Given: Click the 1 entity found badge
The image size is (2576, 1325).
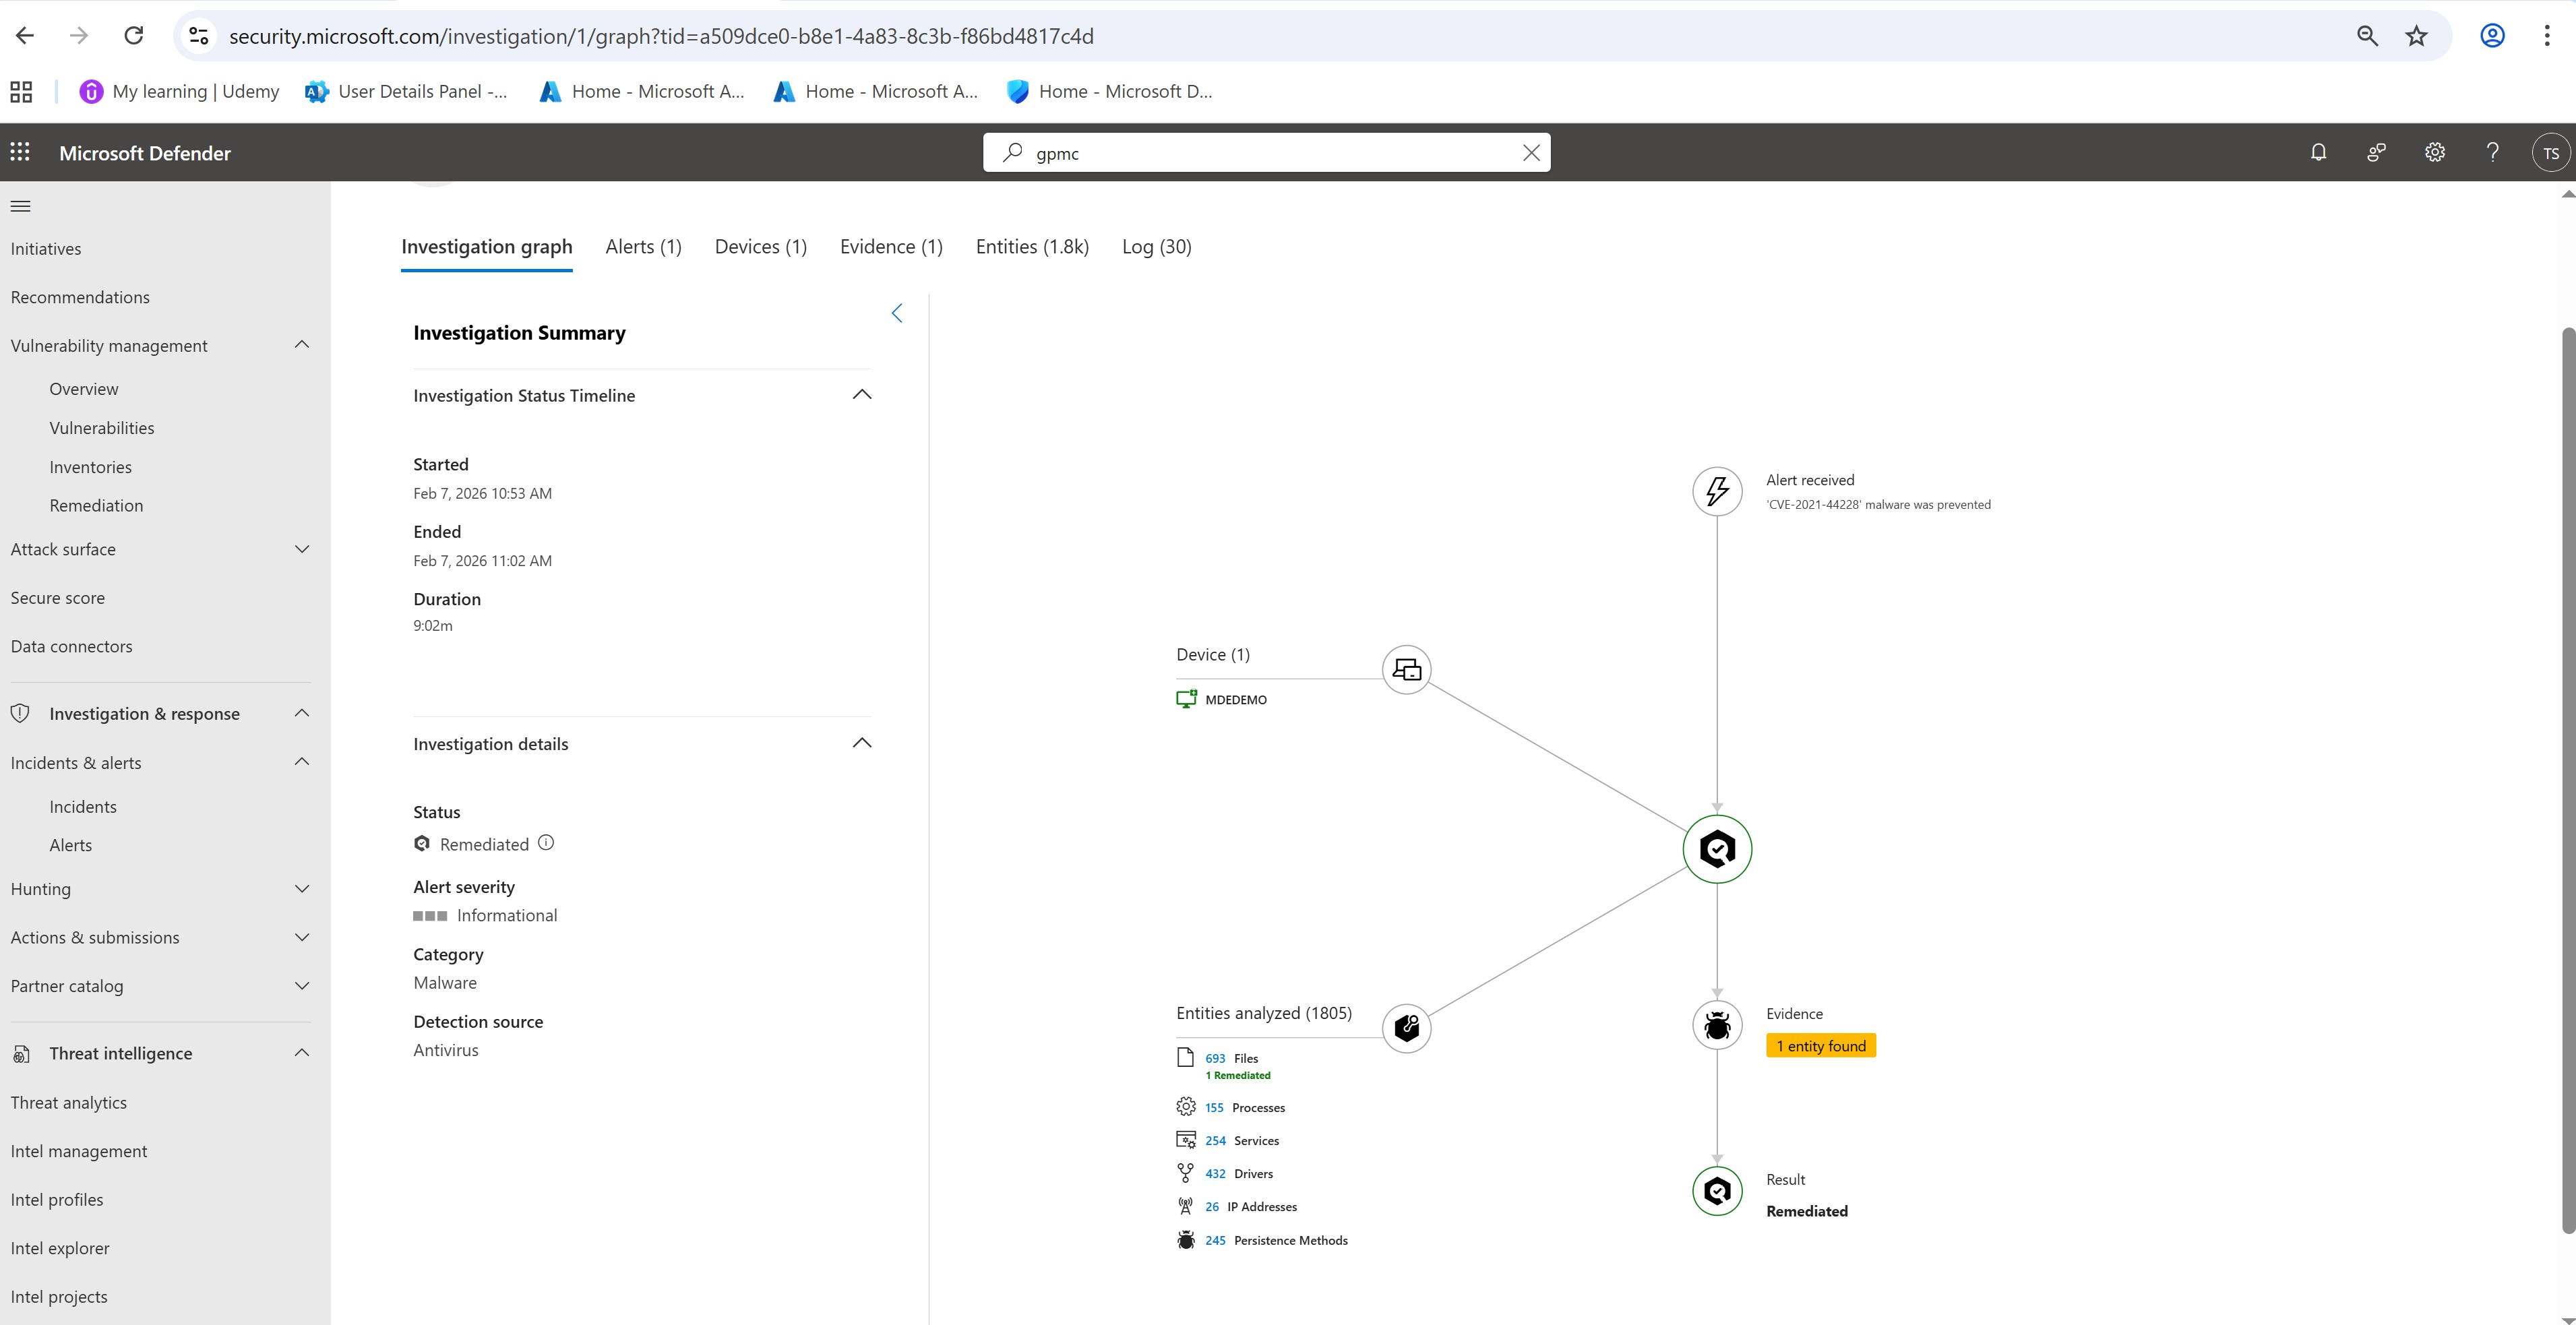Looking at the screenshot, I should [x=1820, y=1046].
